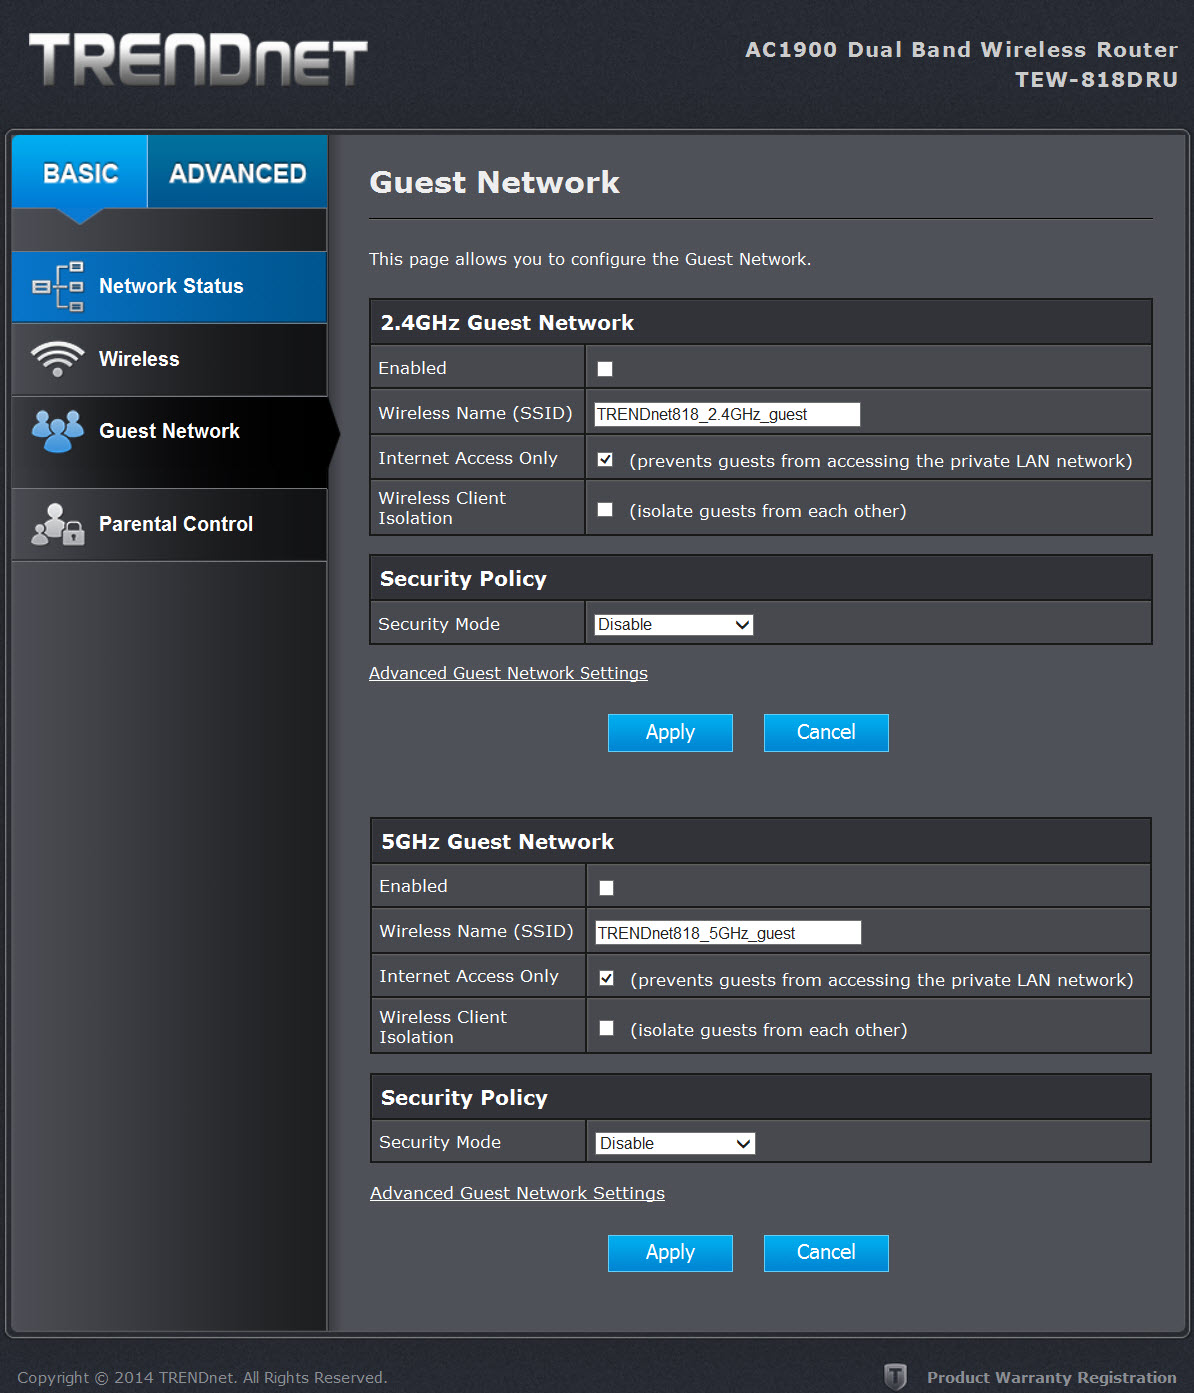
Task: Click the warranty shield icon in footer
Action: [896, 1377]
